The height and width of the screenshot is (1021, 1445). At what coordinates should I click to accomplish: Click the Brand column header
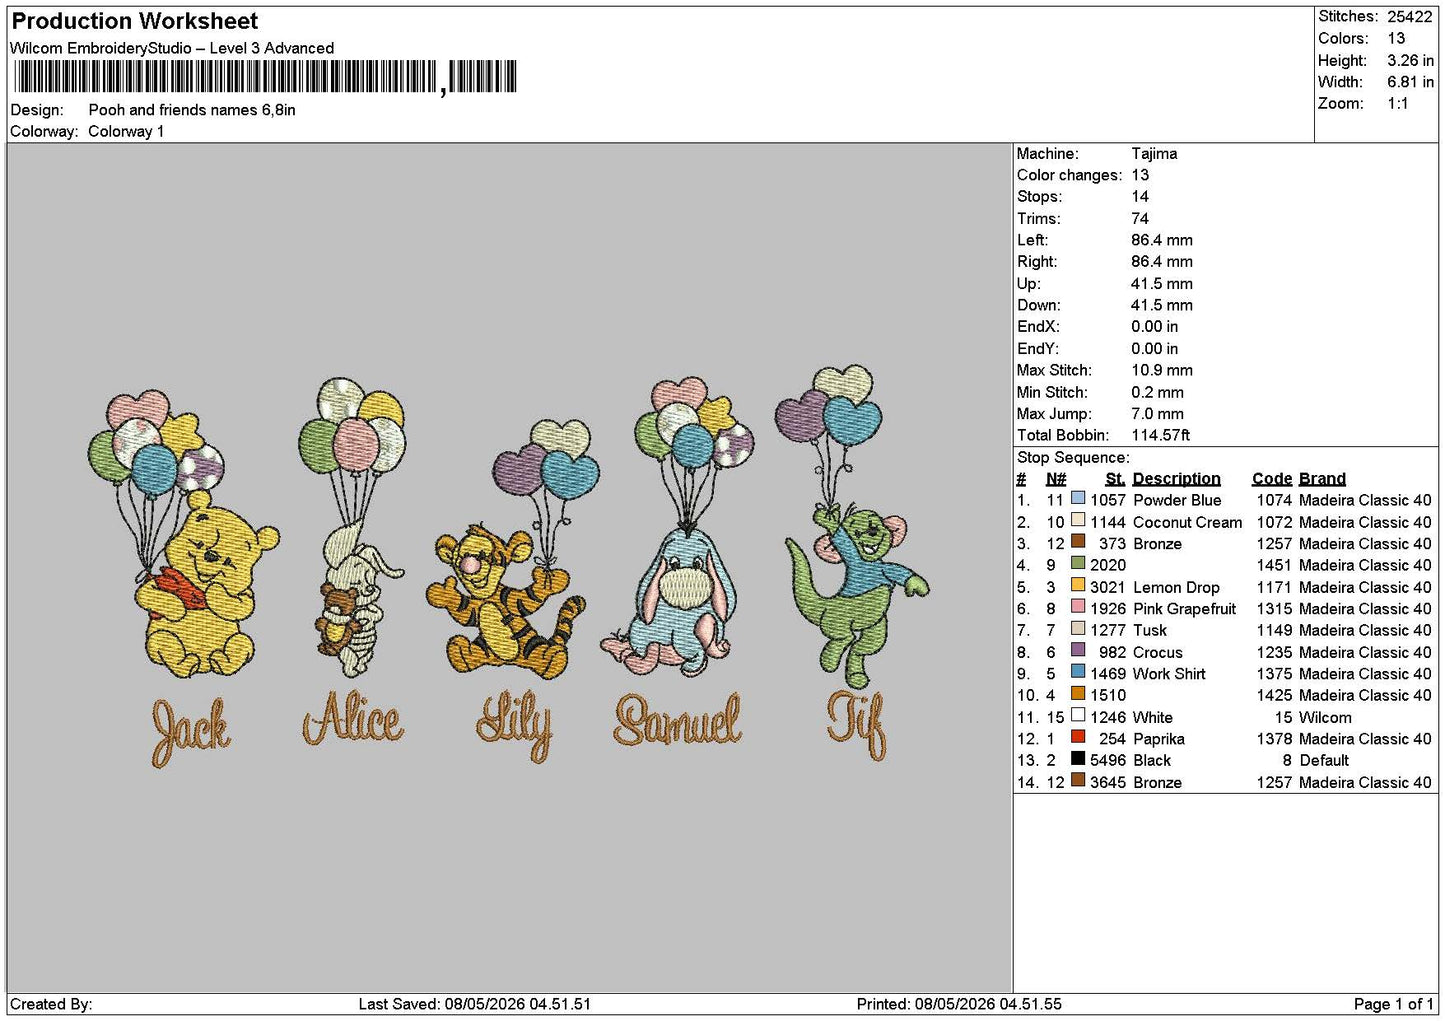point(1322,478)
